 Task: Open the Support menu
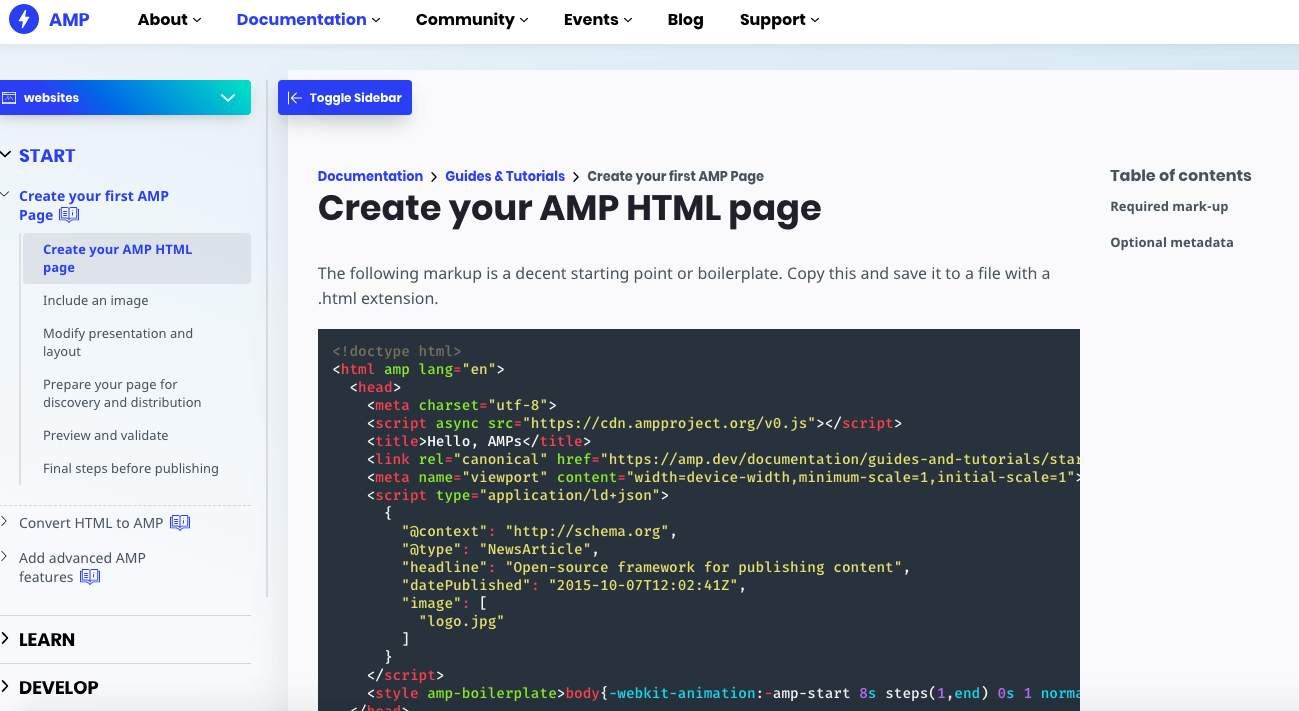[x=779, y=20]
